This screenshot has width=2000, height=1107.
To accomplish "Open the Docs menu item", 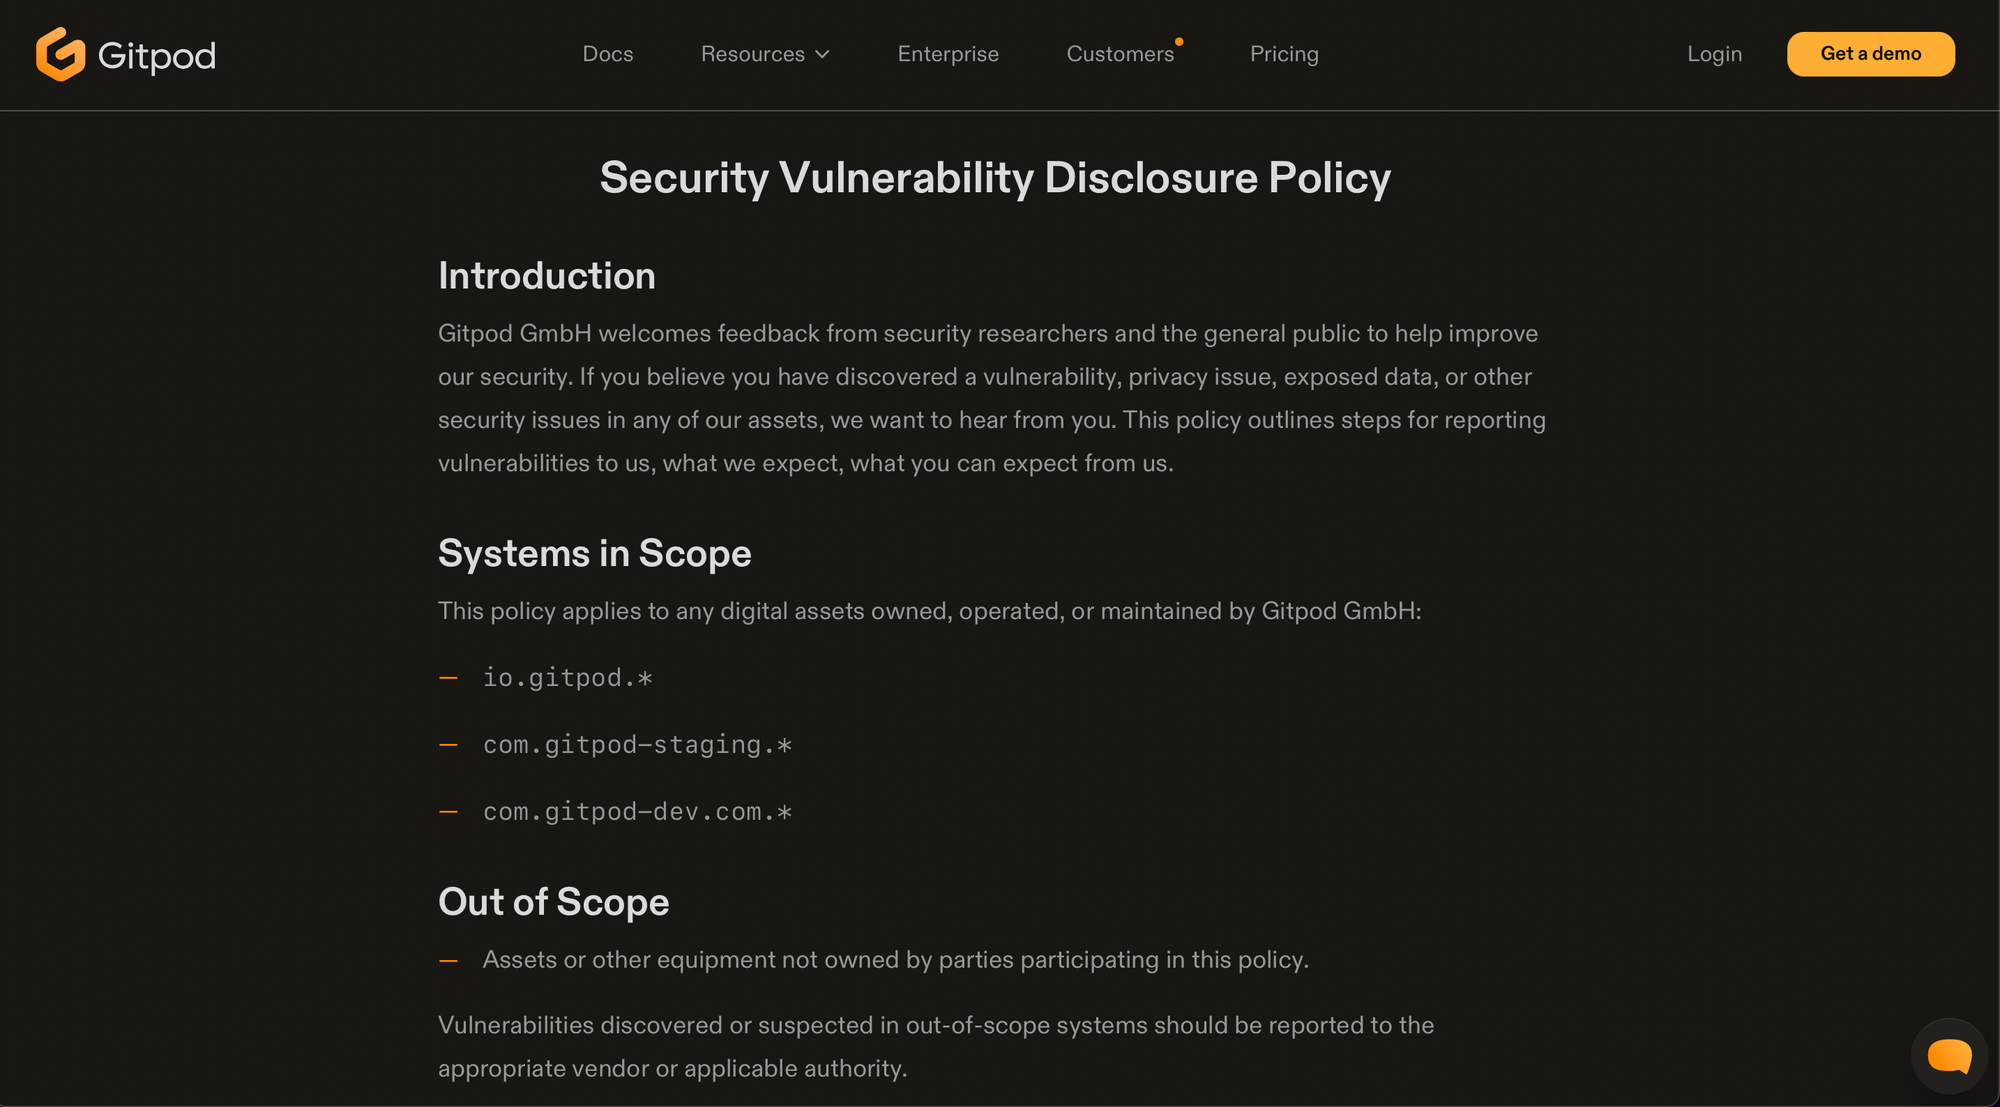I will tap(607, 54).
